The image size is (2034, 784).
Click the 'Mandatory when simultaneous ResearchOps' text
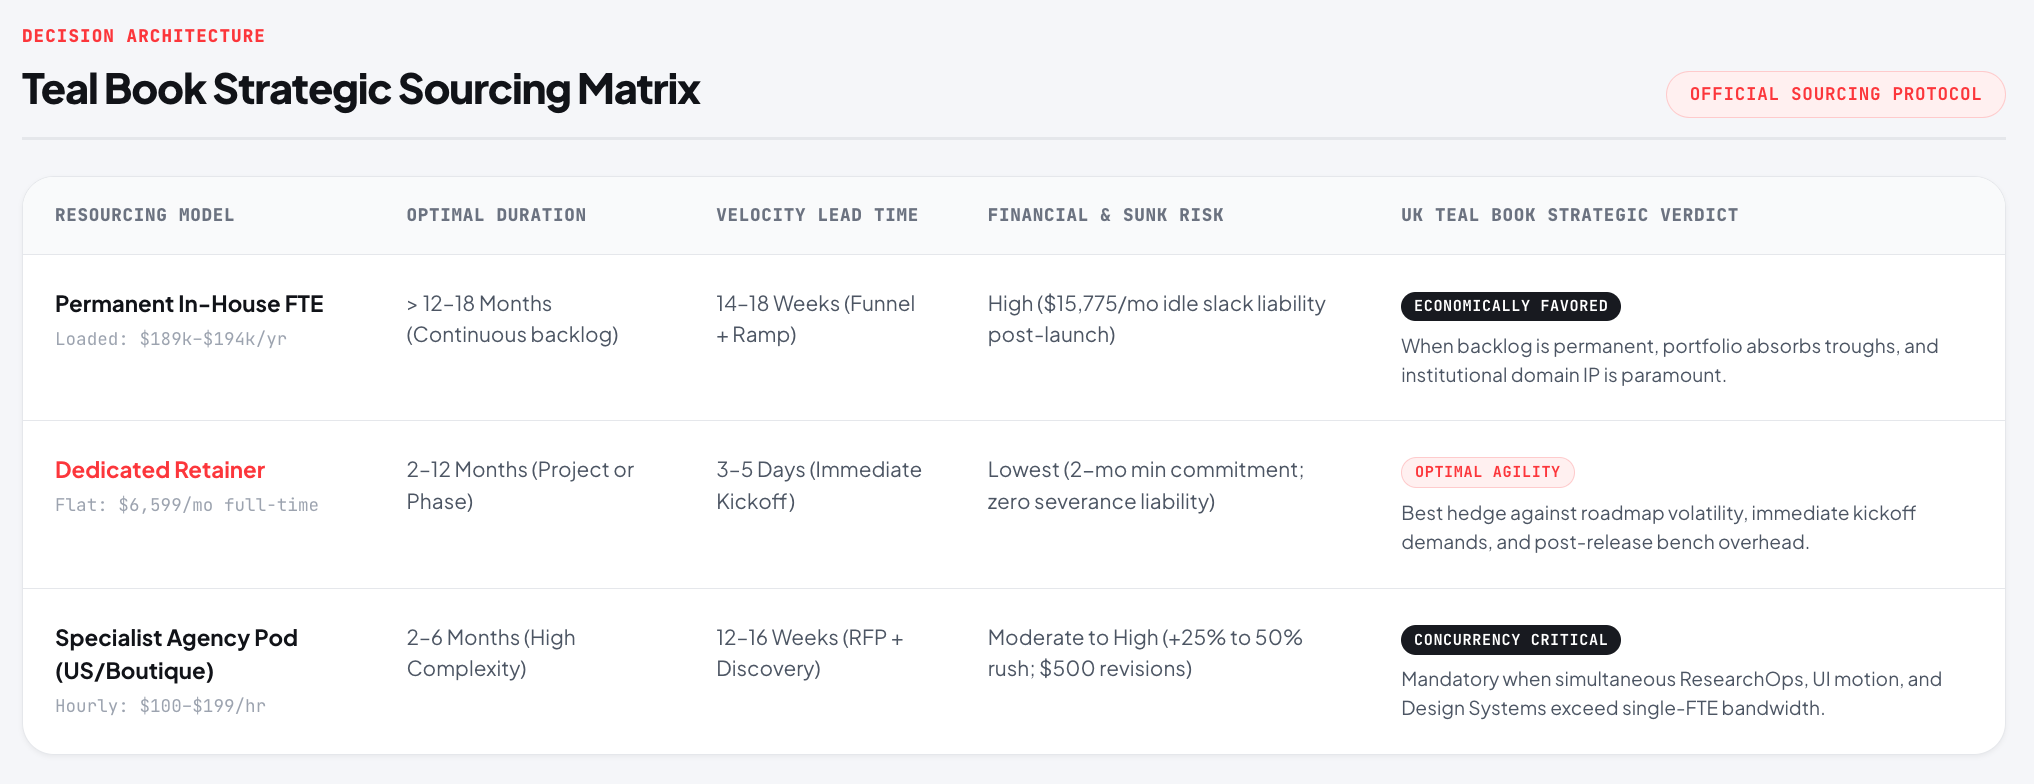tap(1671, 693)
